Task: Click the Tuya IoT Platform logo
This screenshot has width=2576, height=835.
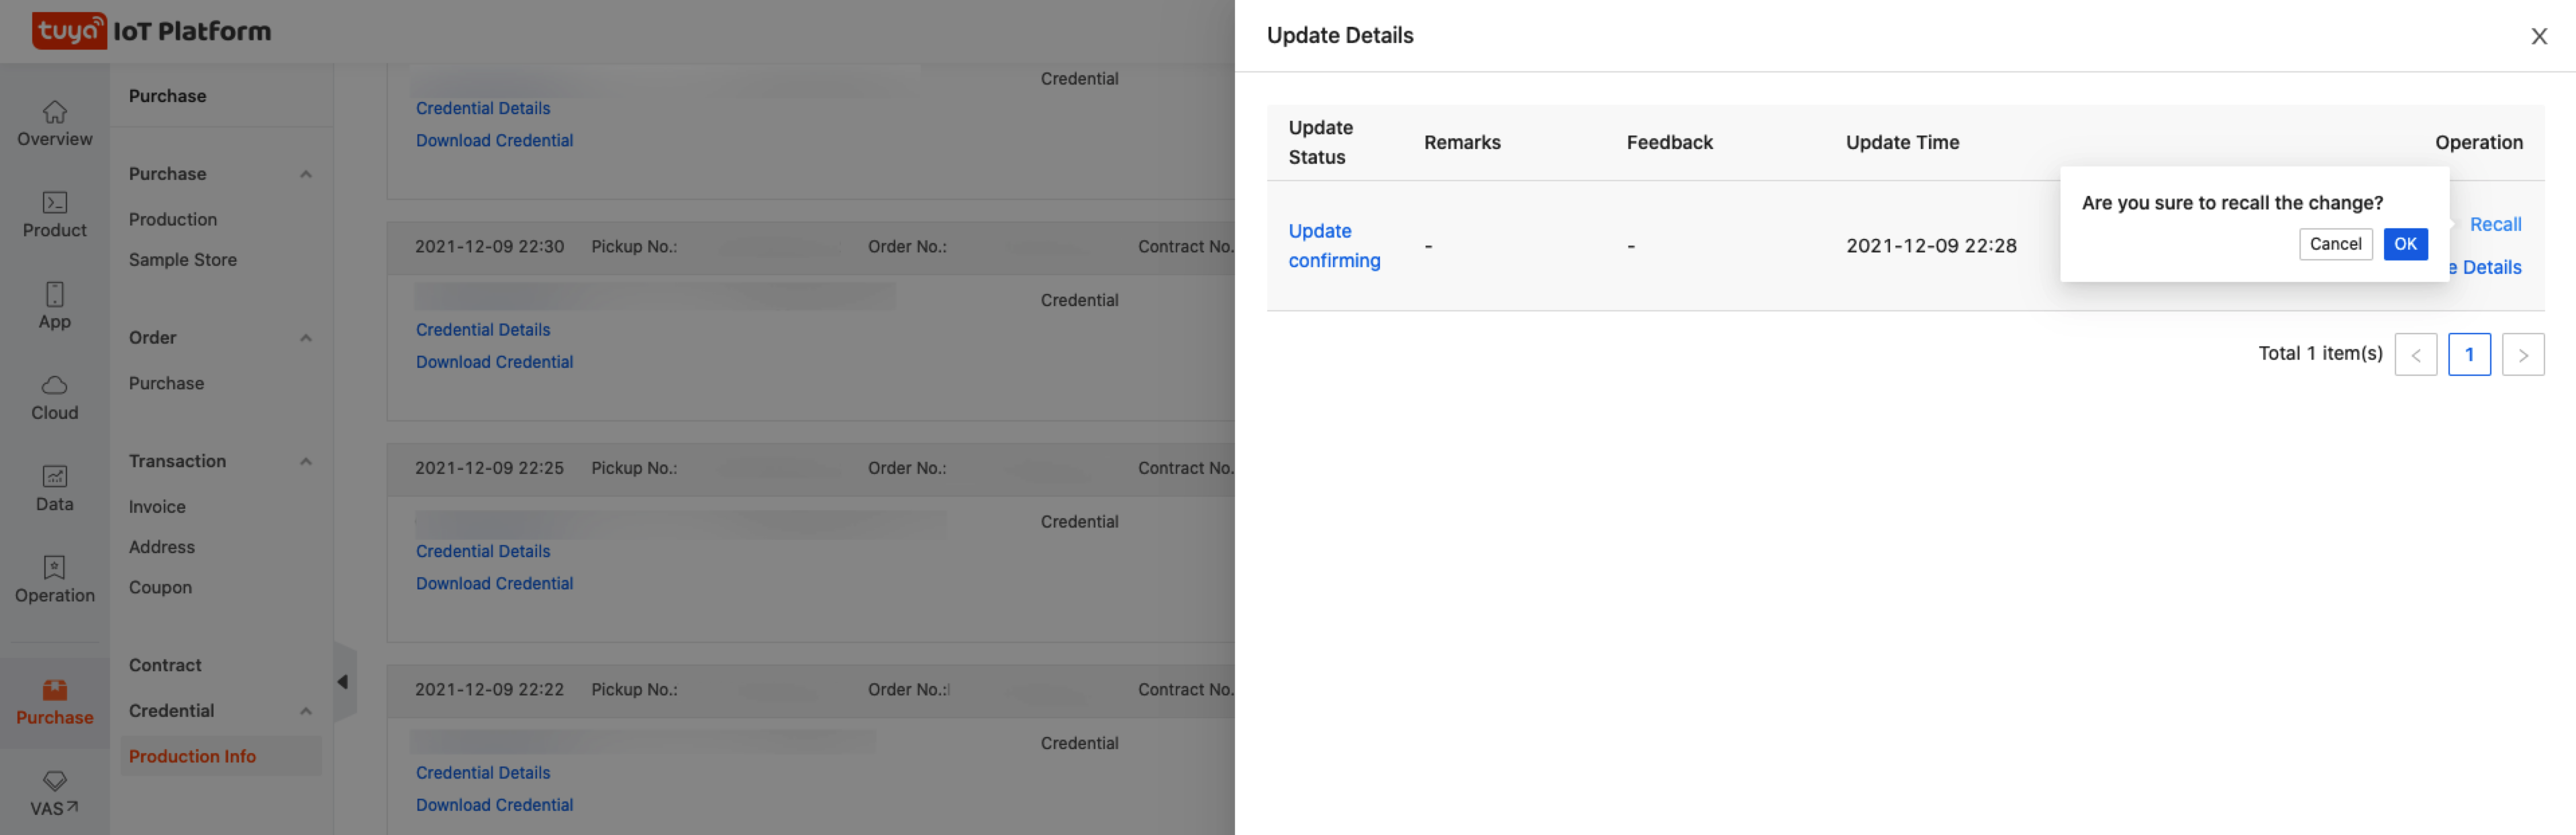Action: pos(150,31)
